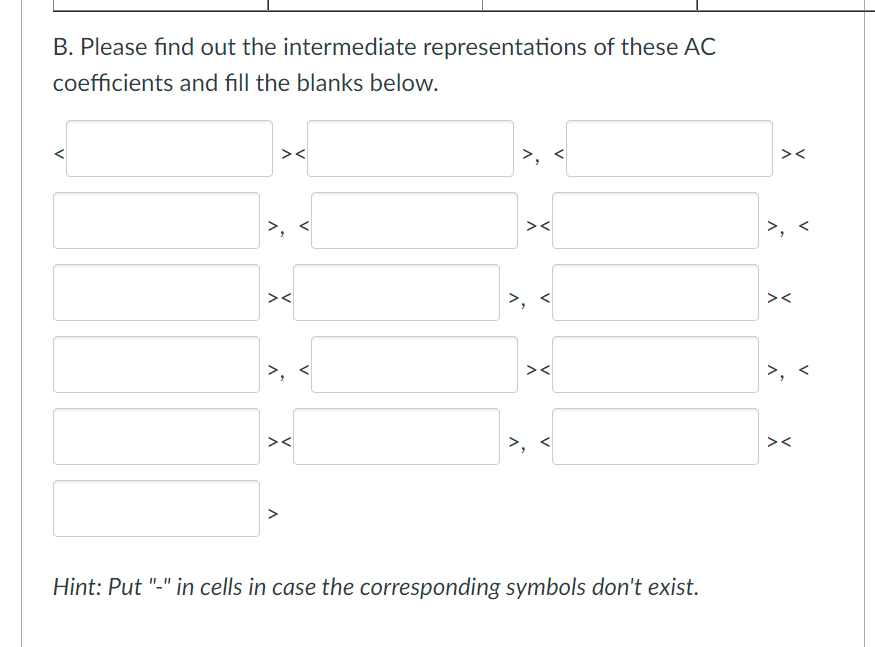
Task: Select the first blank in the fourth row
Action: pos(155,364)
